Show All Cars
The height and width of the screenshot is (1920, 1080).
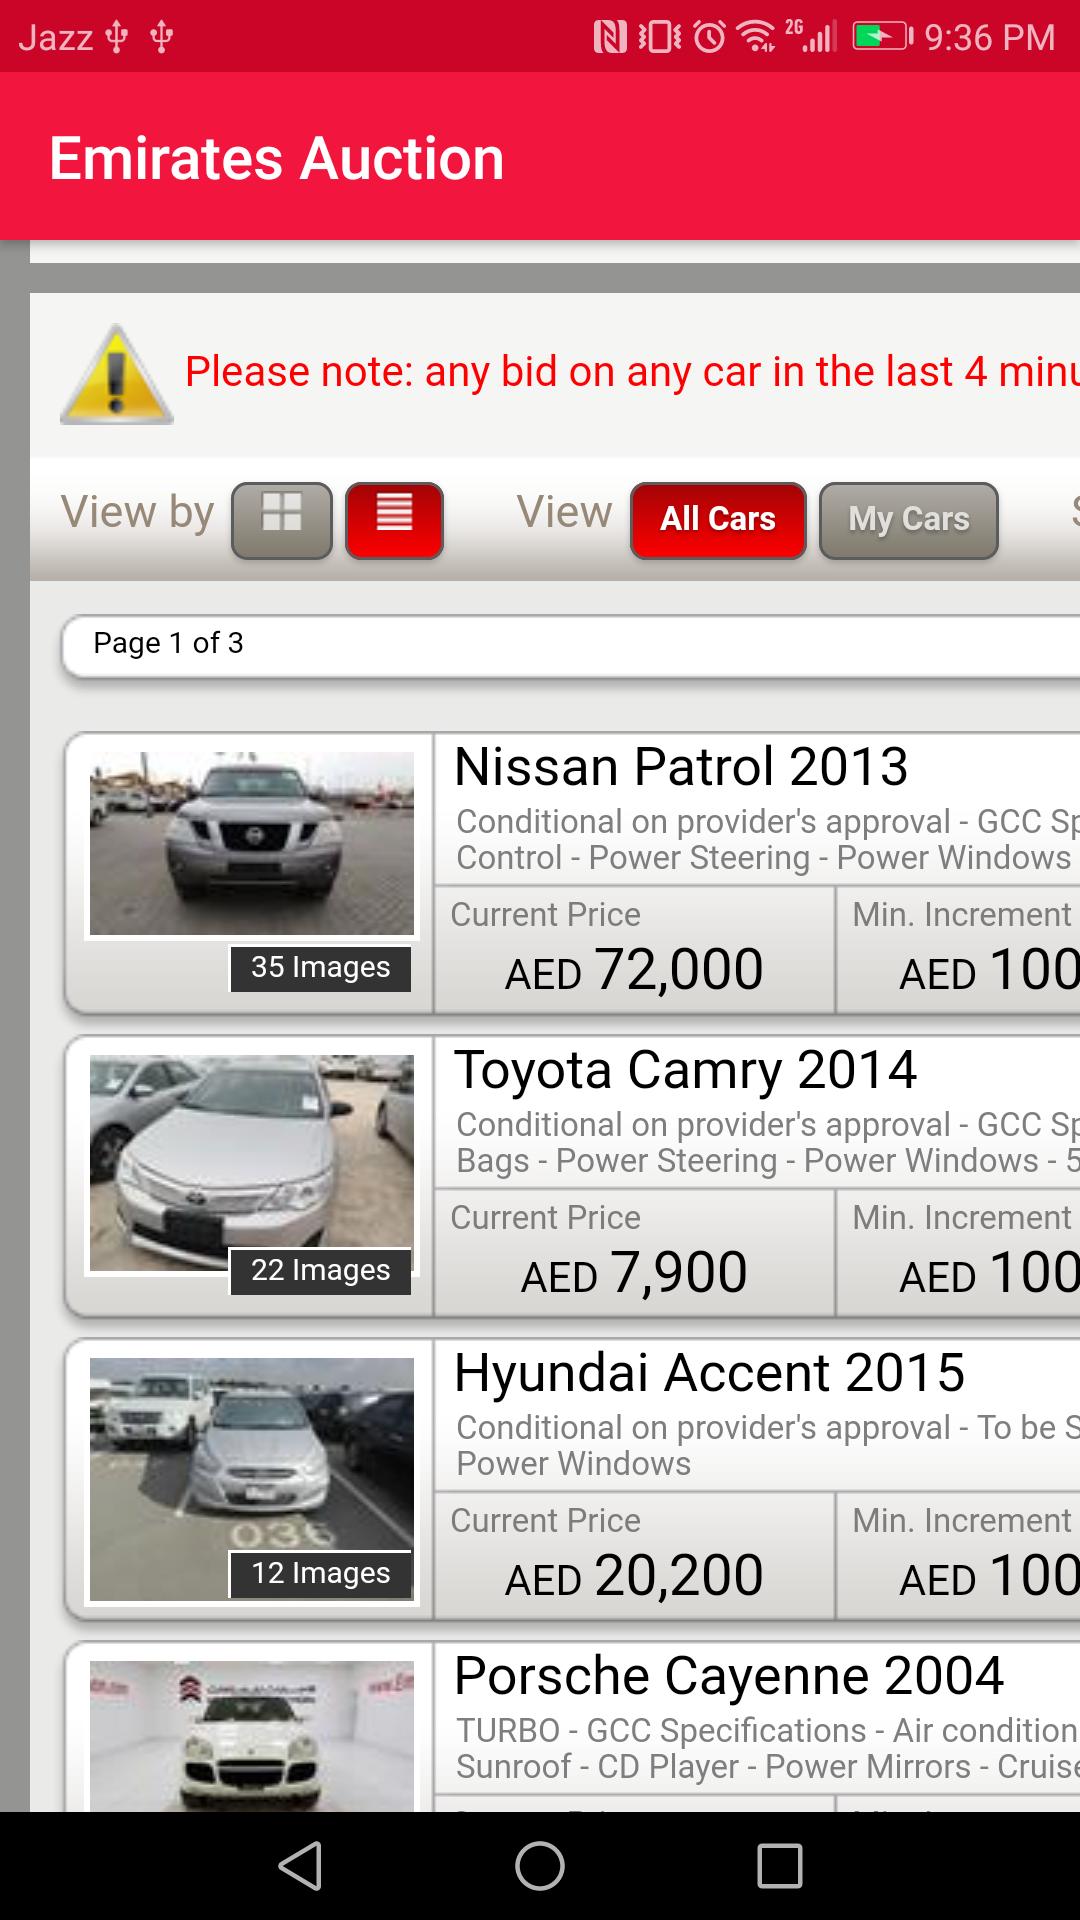point(718,520)
